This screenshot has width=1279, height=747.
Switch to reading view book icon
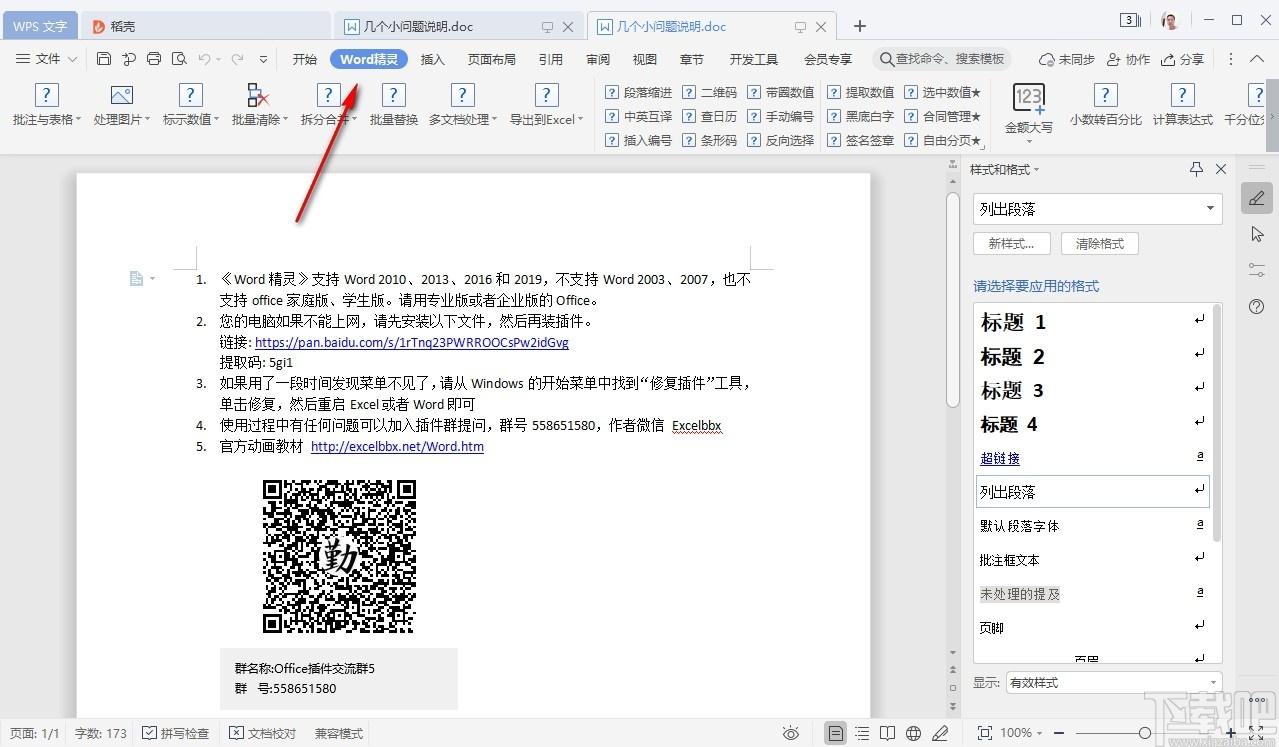point(887,733)
